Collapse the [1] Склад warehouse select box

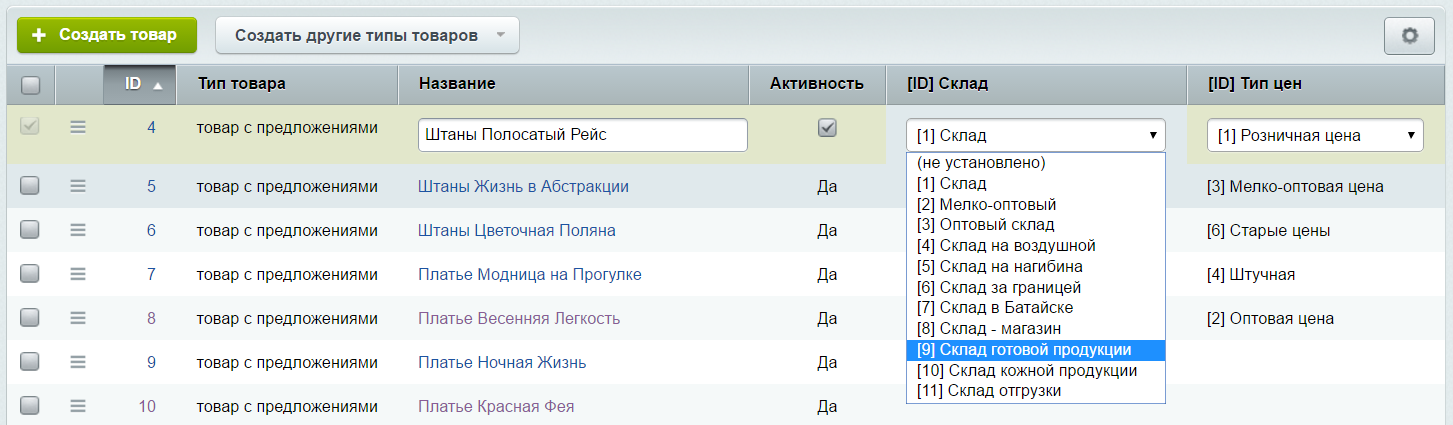click(1035, 135)
